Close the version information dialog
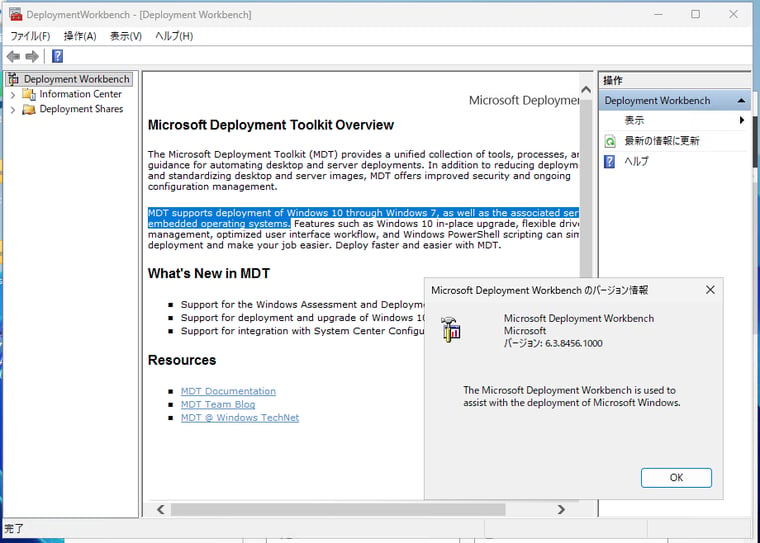Screen dimensions: 760x543 click(710, 290)
